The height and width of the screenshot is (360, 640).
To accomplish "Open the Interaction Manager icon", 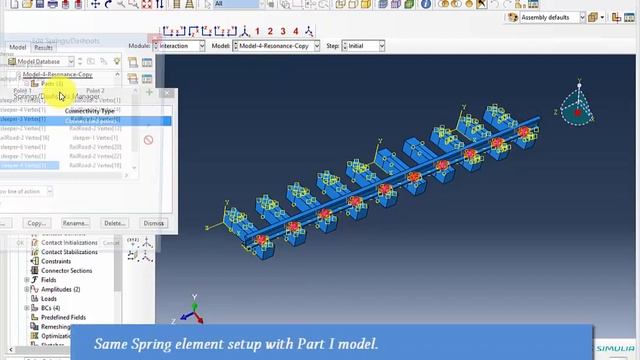I will [147, 62].
